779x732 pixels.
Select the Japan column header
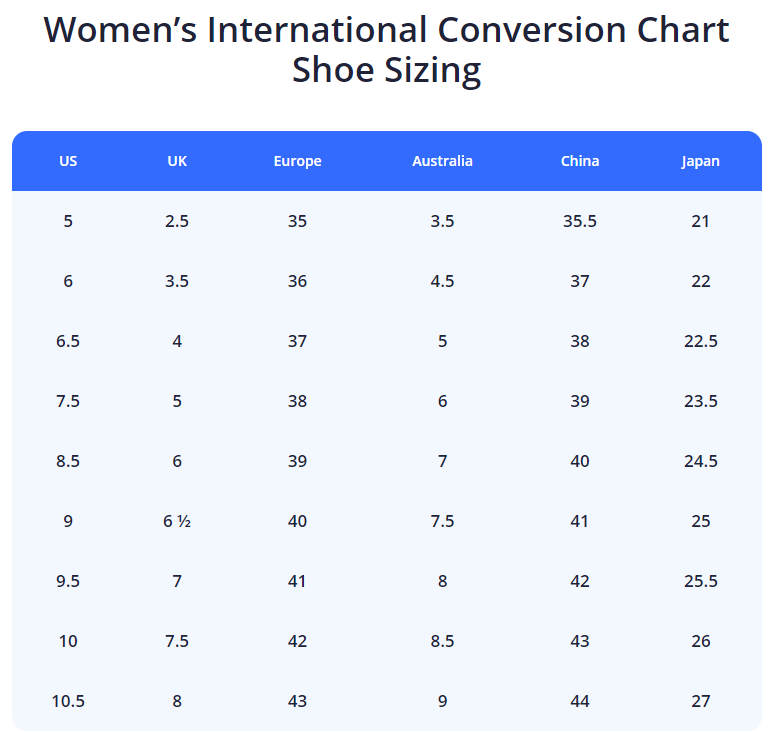pos(700,161)
